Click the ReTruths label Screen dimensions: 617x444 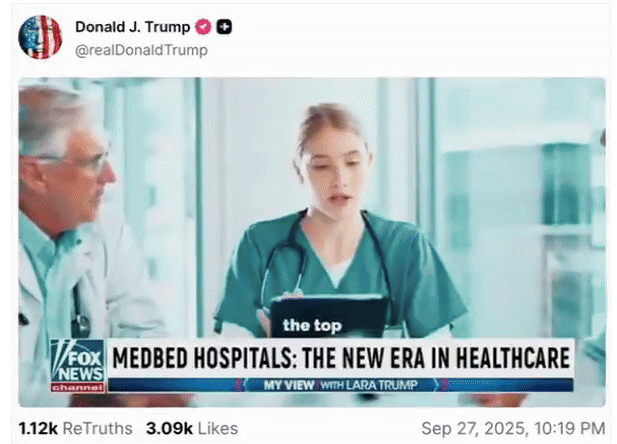[x=98, y=428]
